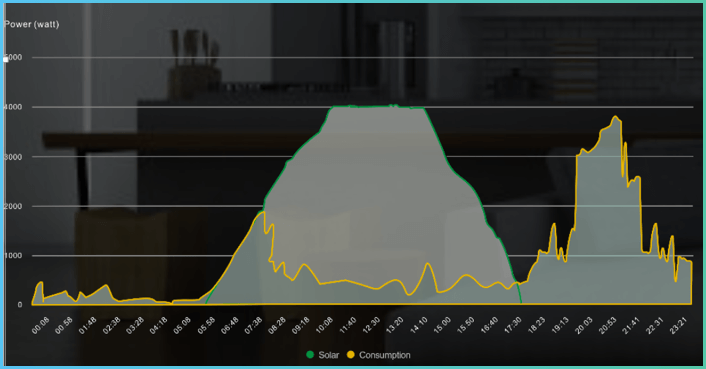This screenshot has width=706, height=369.
Task: Click the 2000 watt axis label
Action: click(13, 206)
